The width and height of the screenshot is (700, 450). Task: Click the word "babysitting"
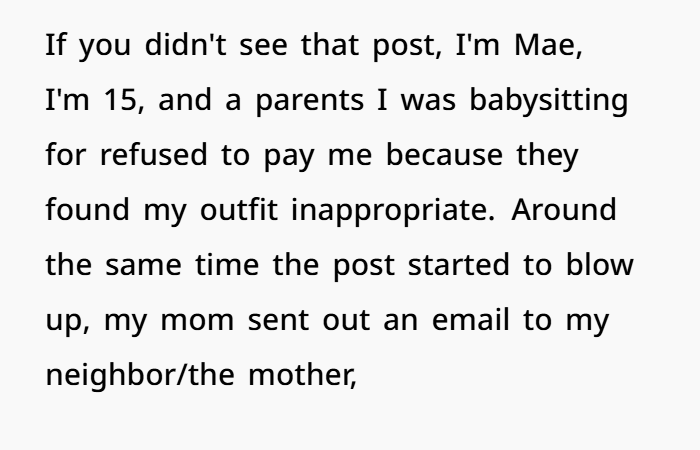(x=549, y=100)
